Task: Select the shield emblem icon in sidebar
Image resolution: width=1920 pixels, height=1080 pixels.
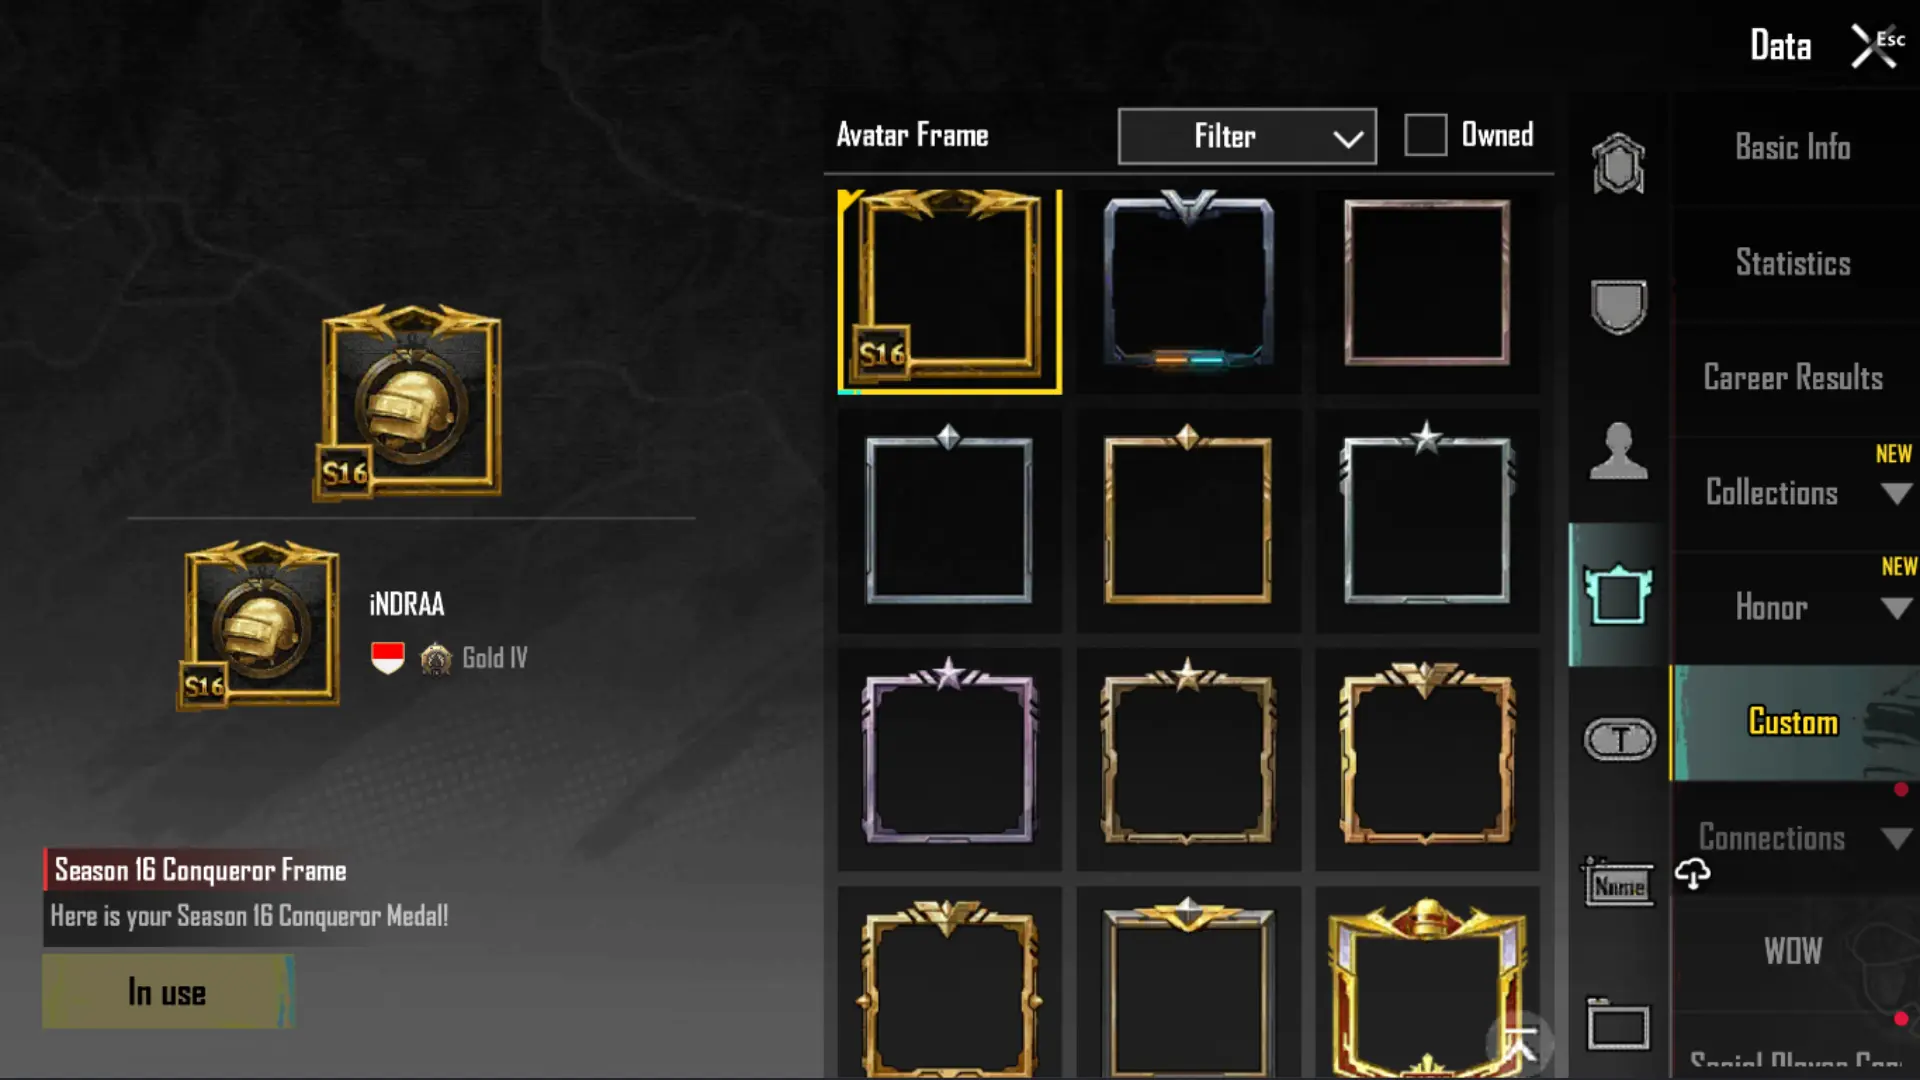Action: (x=1618, y=306)
